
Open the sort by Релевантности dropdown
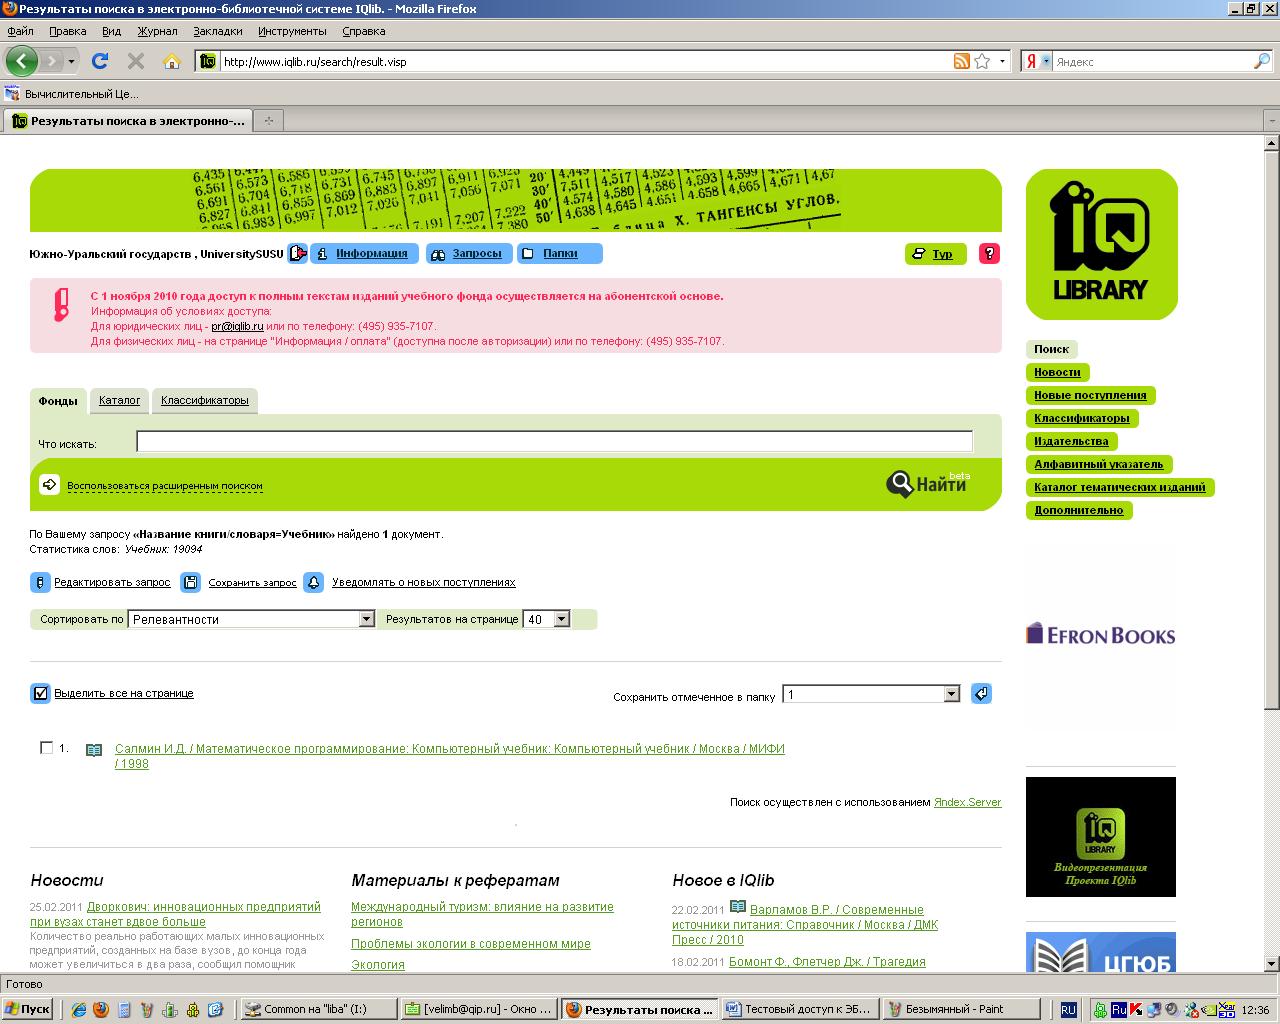point(251,619)
